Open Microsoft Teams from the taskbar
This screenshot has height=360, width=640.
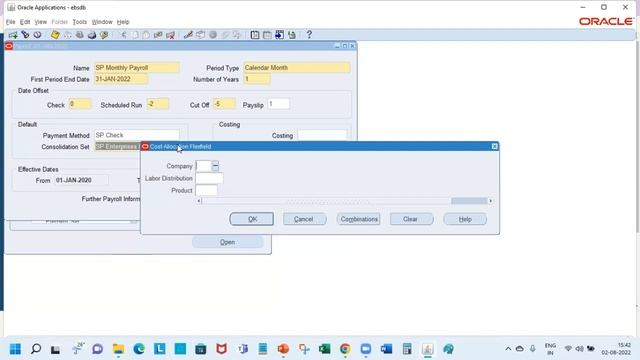242,349
